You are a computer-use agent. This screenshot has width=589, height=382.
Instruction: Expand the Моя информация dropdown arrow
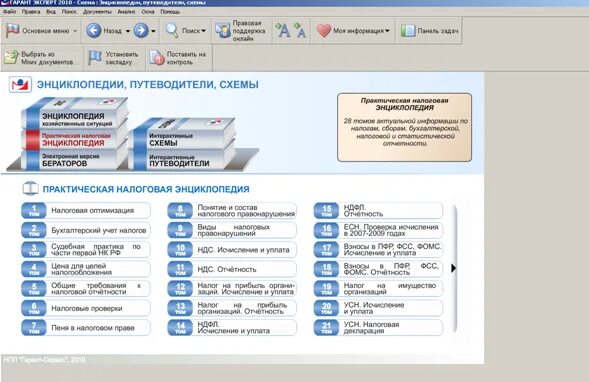click(387, 31)
